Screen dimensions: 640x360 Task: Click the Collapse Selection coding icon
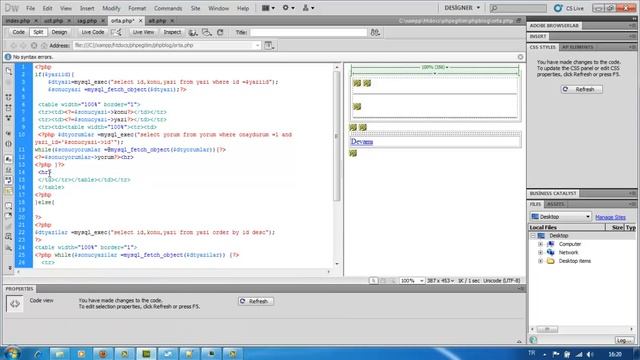9,108
